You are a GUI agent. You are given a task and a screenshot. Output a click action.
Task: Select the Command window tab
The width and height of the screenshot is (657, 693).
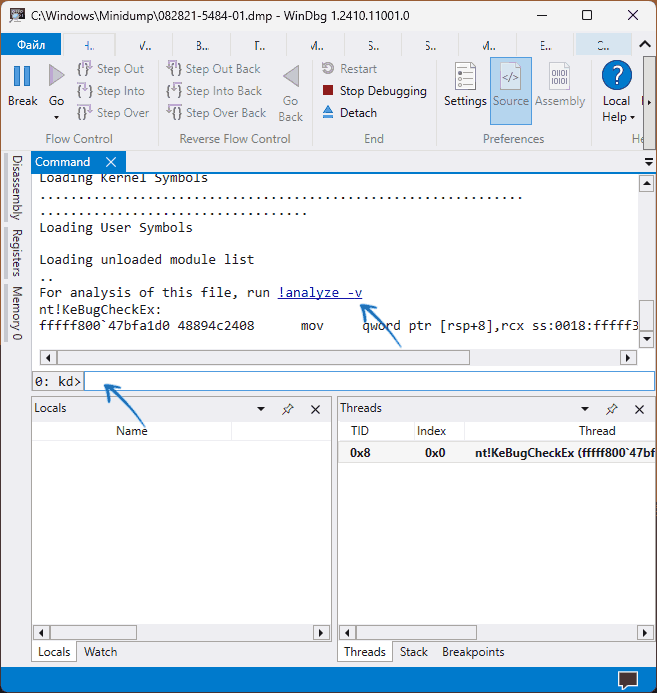point(63,162)
